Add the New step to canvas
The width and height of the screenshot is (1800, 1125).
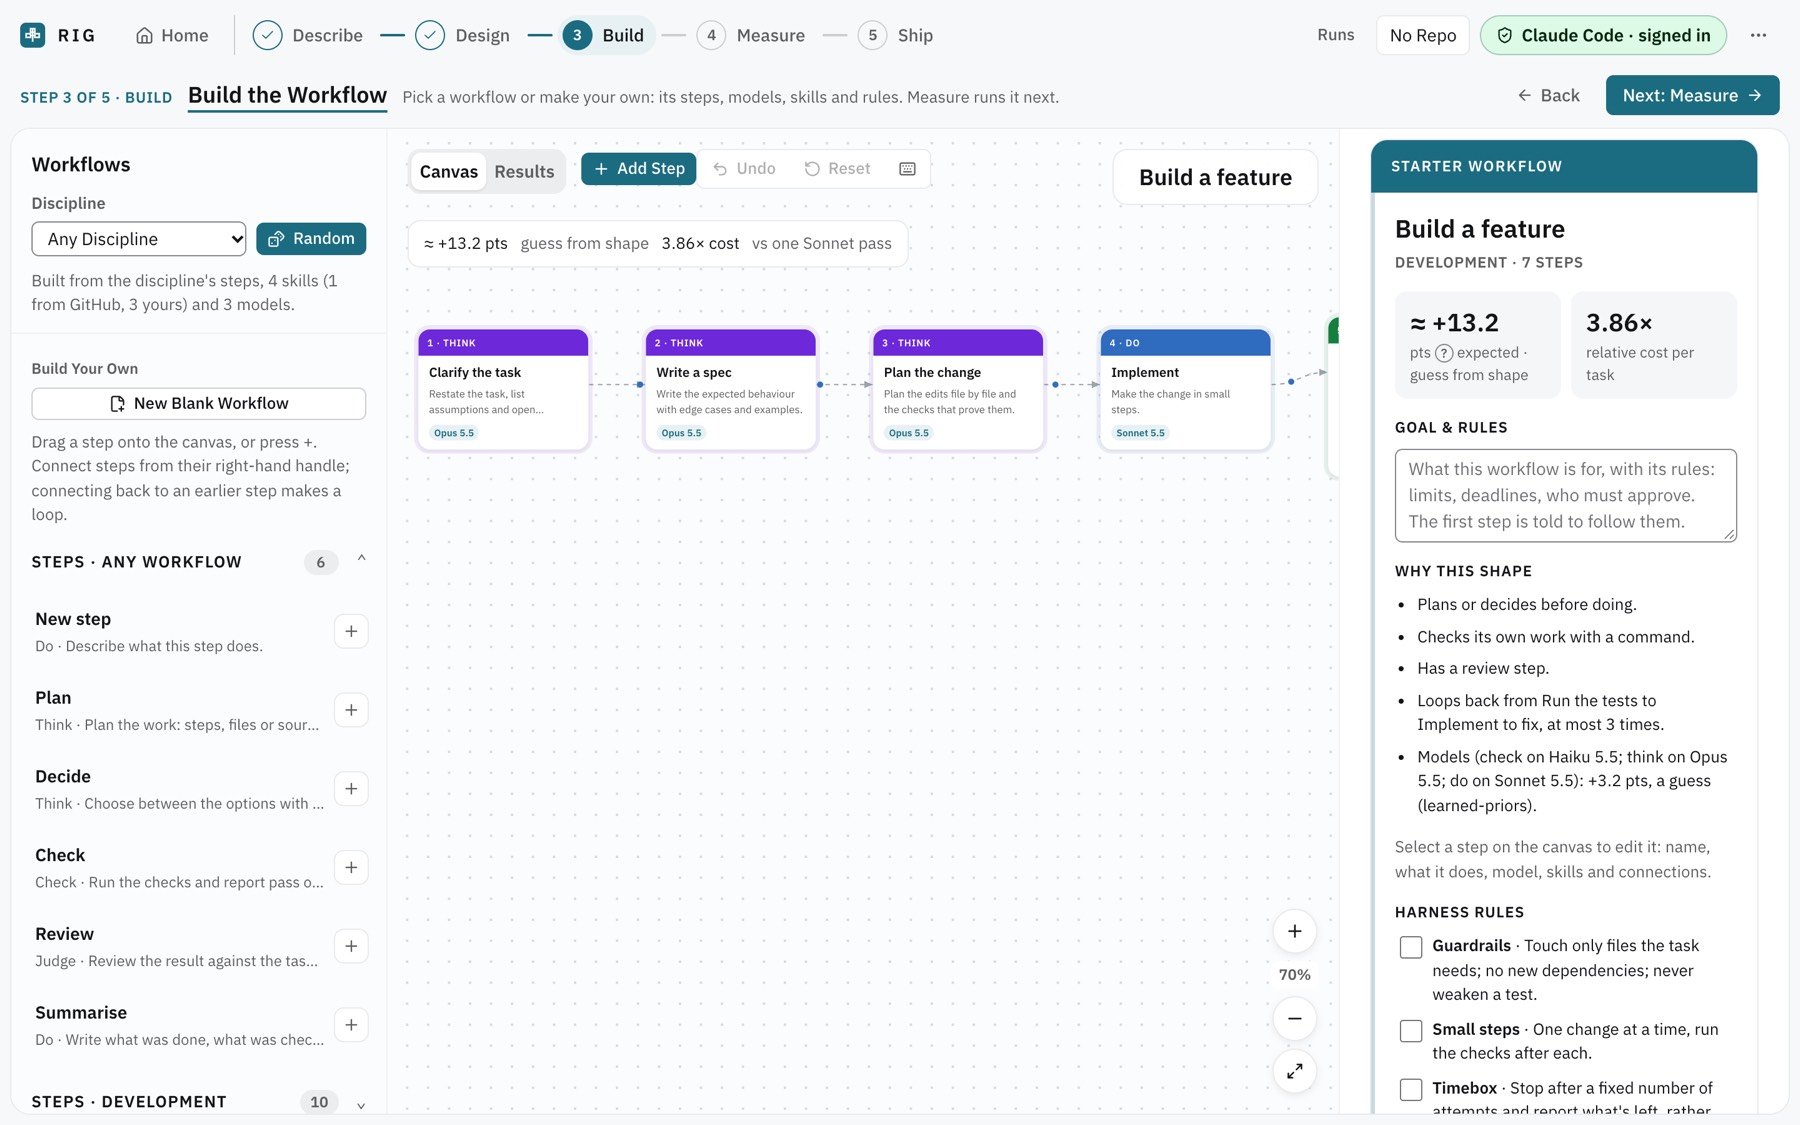351,631
